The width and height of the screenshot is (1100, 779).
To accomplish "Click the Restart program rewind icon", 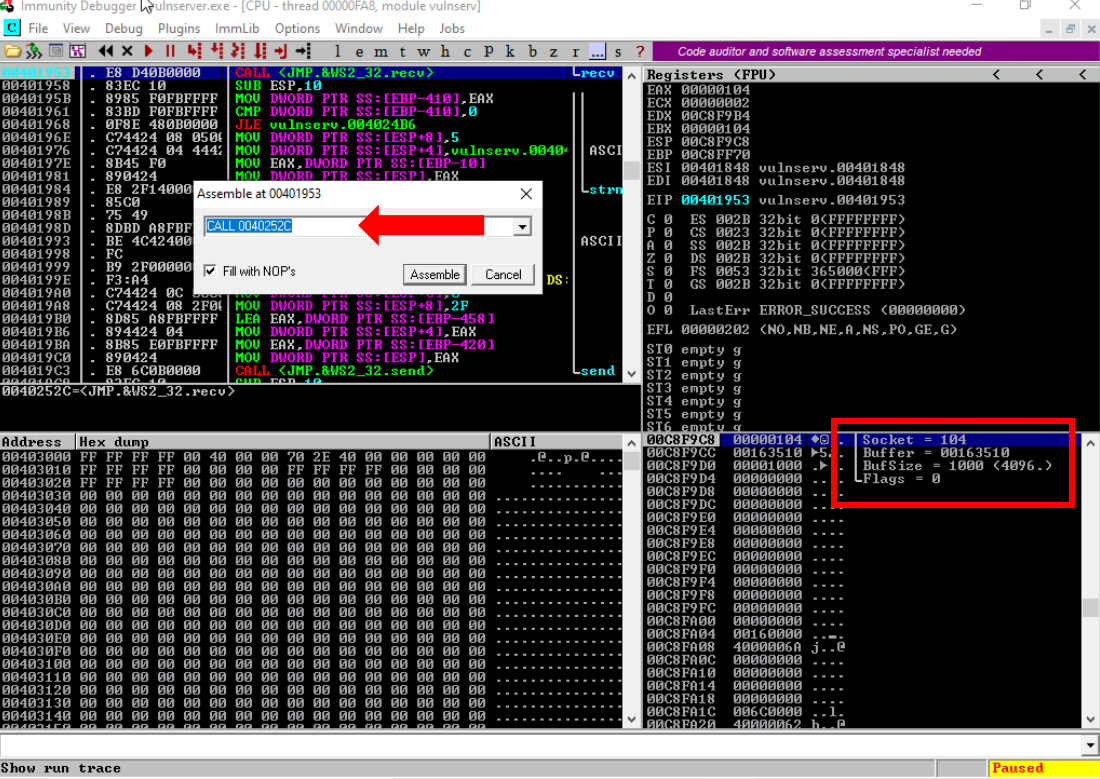I will point(105,51).
